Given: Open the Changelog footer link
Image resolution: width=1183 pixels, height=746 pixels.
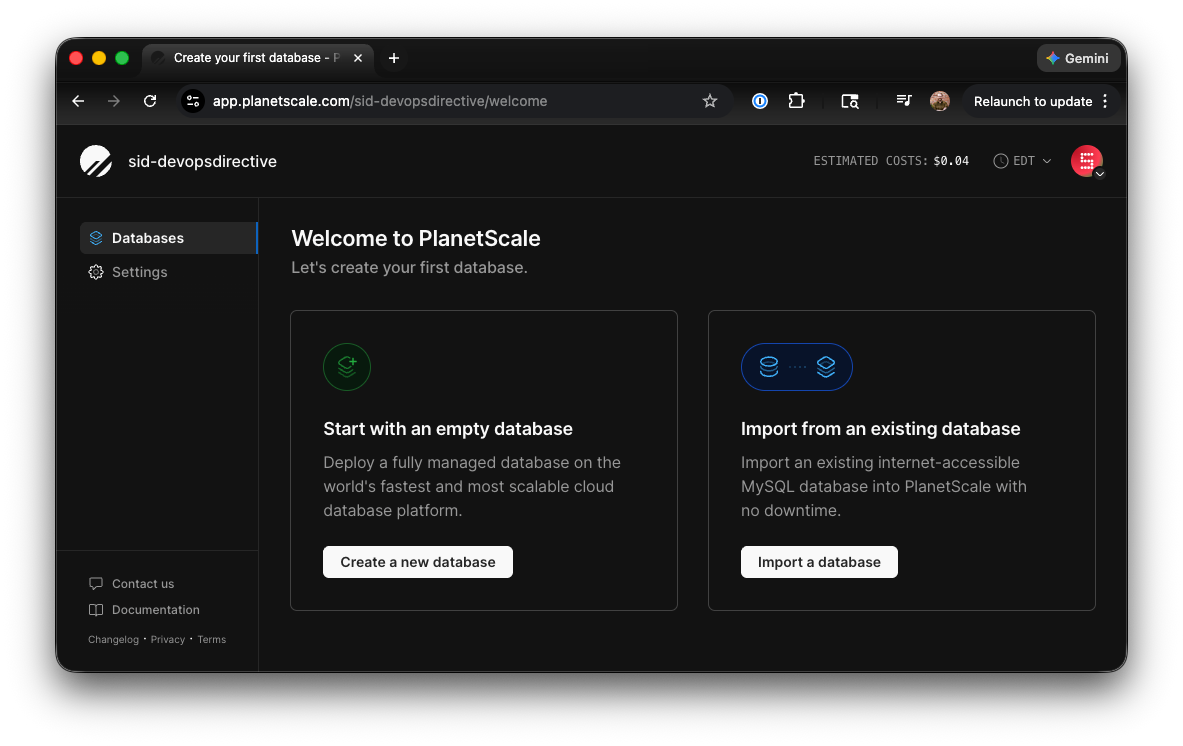Looking at the screenshot, I should click(x=113, y=640).
